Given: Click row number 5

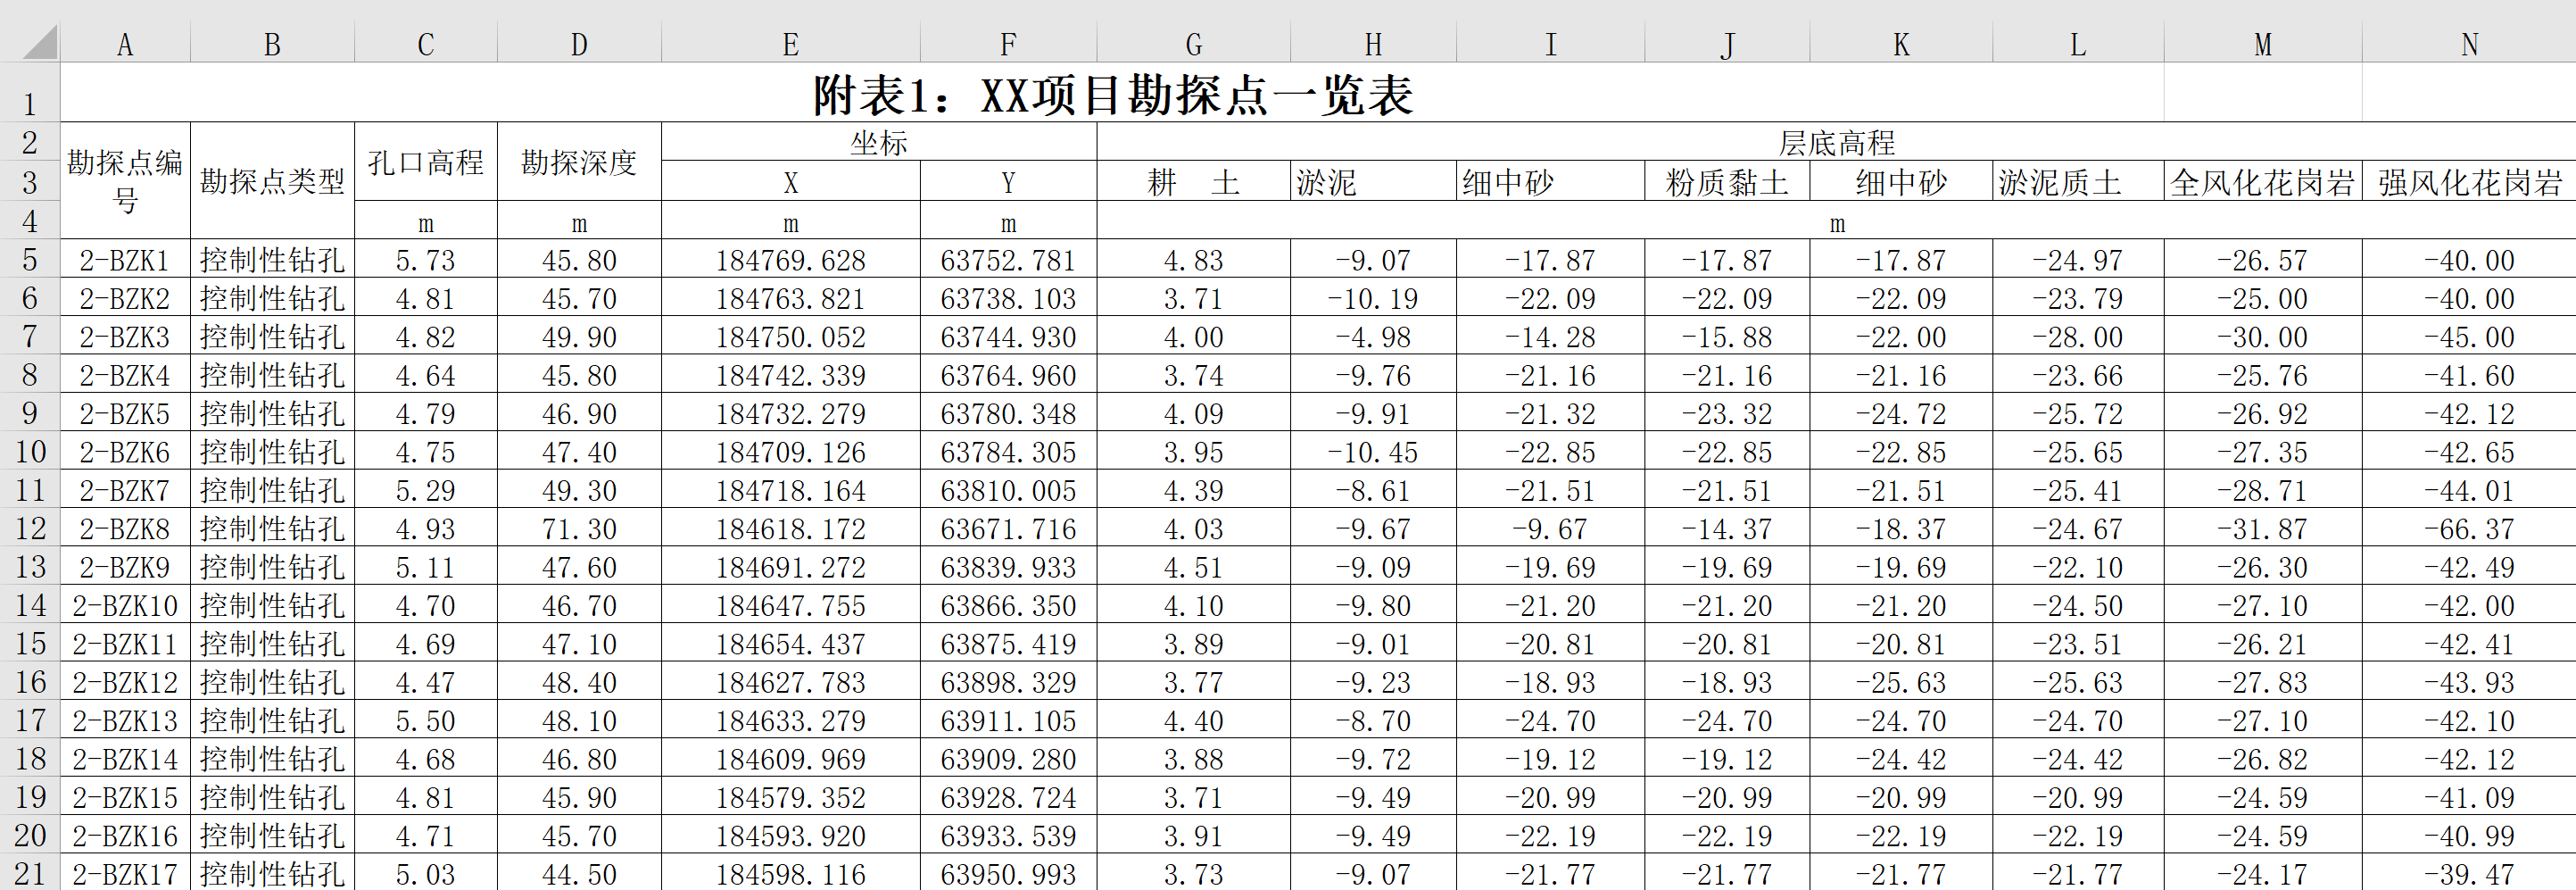Looking at the screenshot, I should pyautogui.click(x=31, y=259).
